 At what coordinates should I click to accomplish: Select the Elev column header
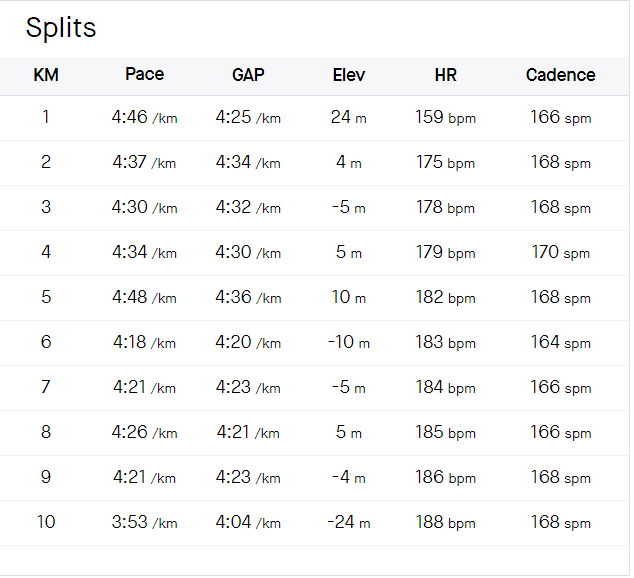pyautogui.click(x=349, y=75)
